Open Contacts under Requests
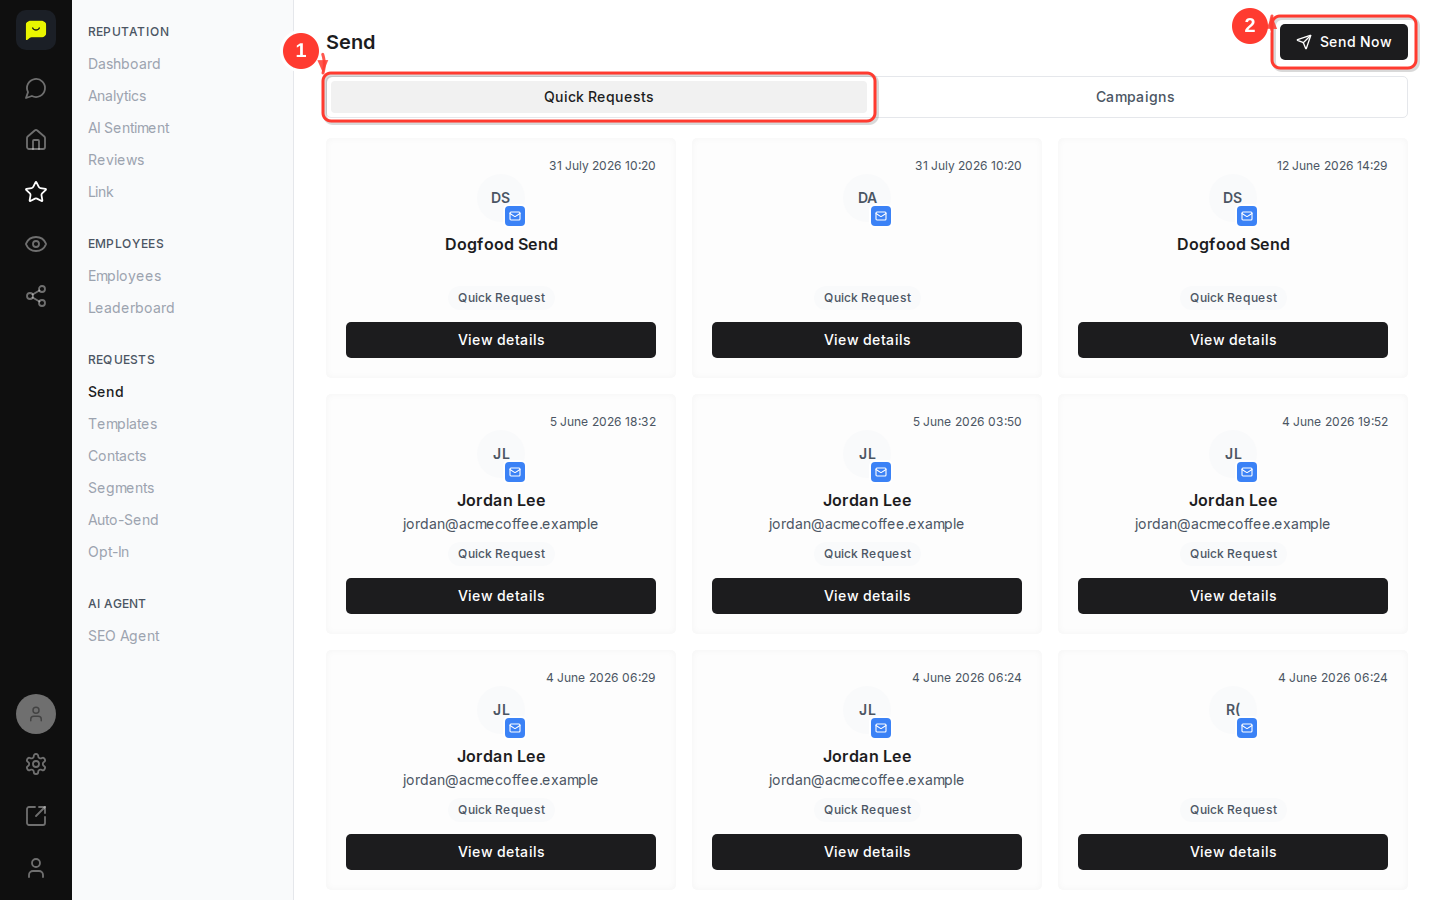The height and width of the screenshot is (900, 1440). tap(117, 456)
